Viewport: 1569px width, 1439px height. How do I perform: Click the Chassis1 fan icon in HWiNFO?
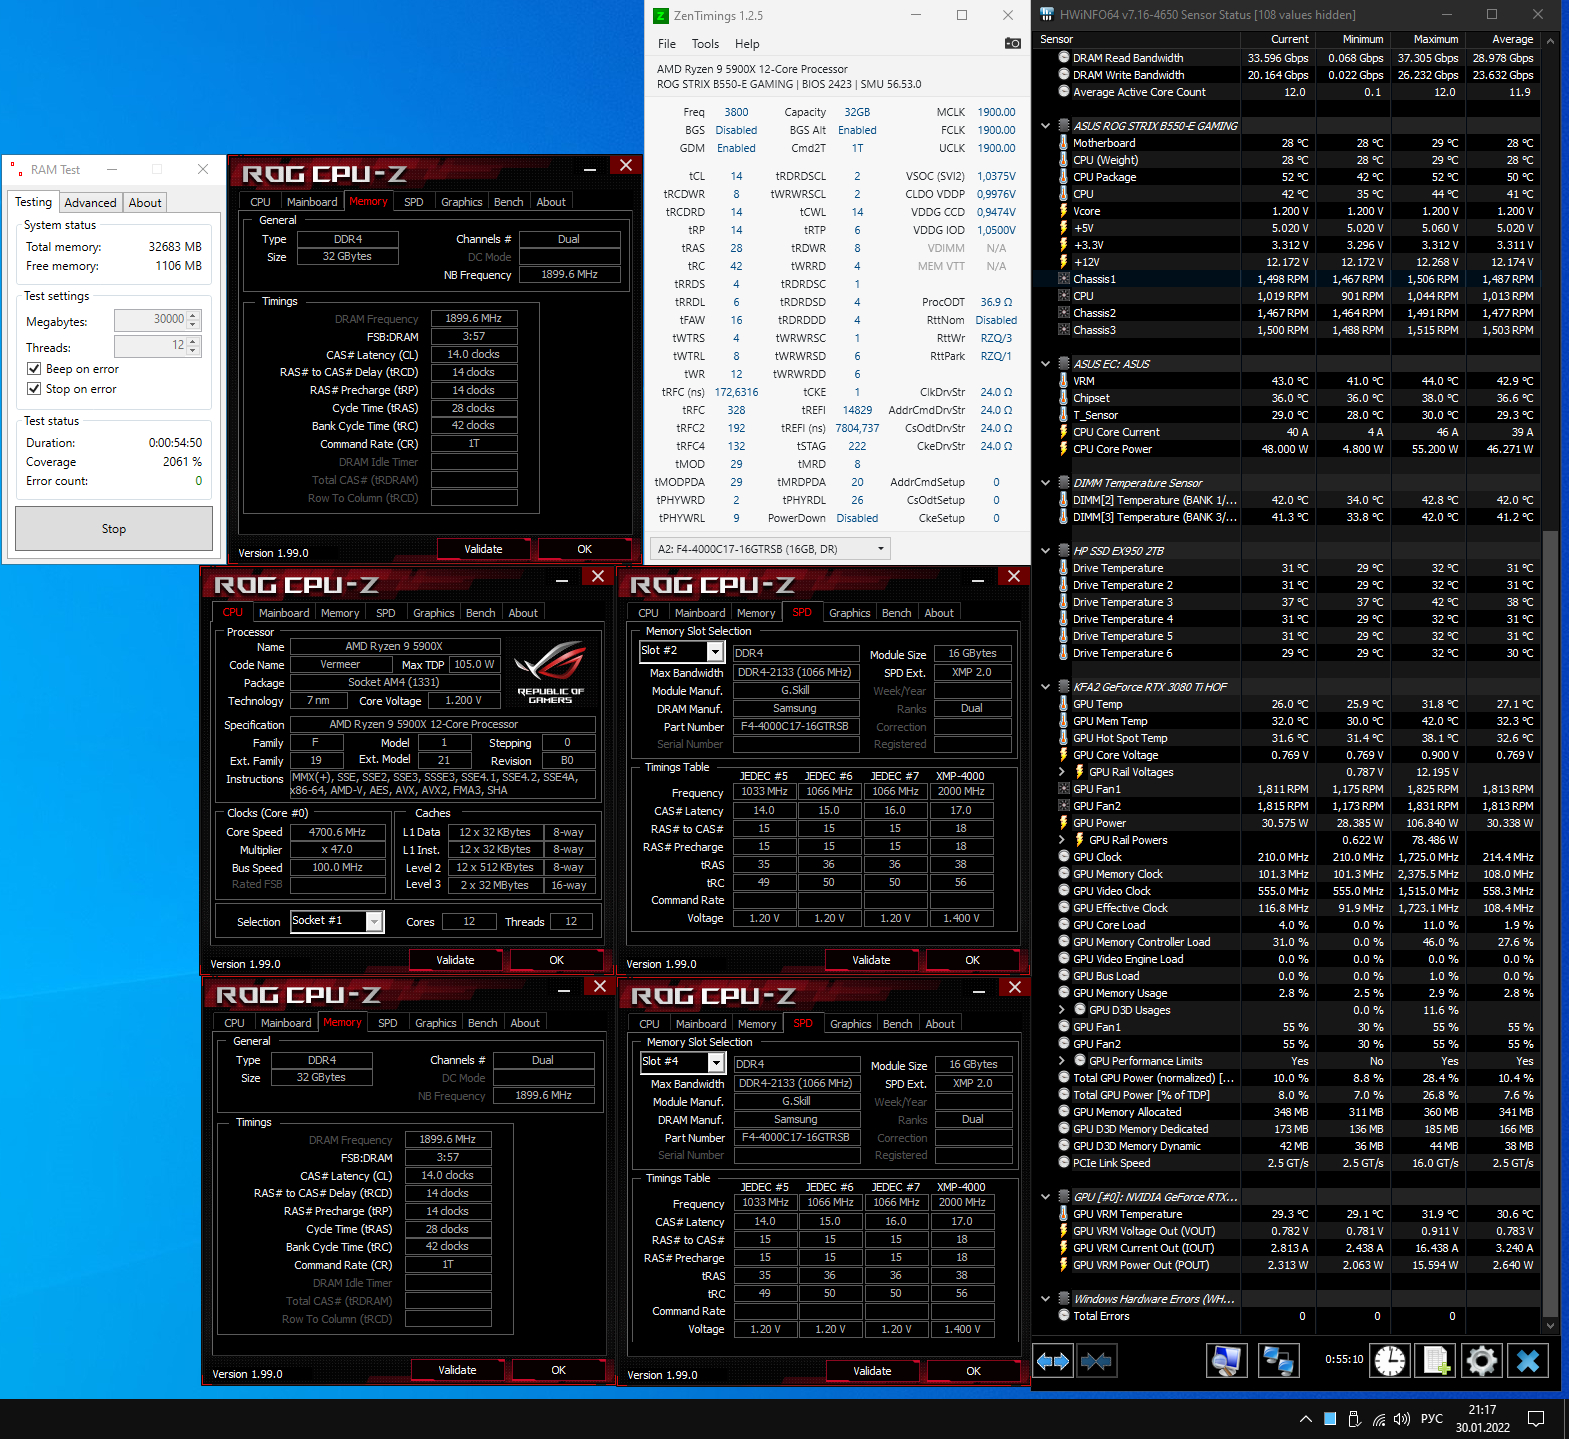[1064, 279]
